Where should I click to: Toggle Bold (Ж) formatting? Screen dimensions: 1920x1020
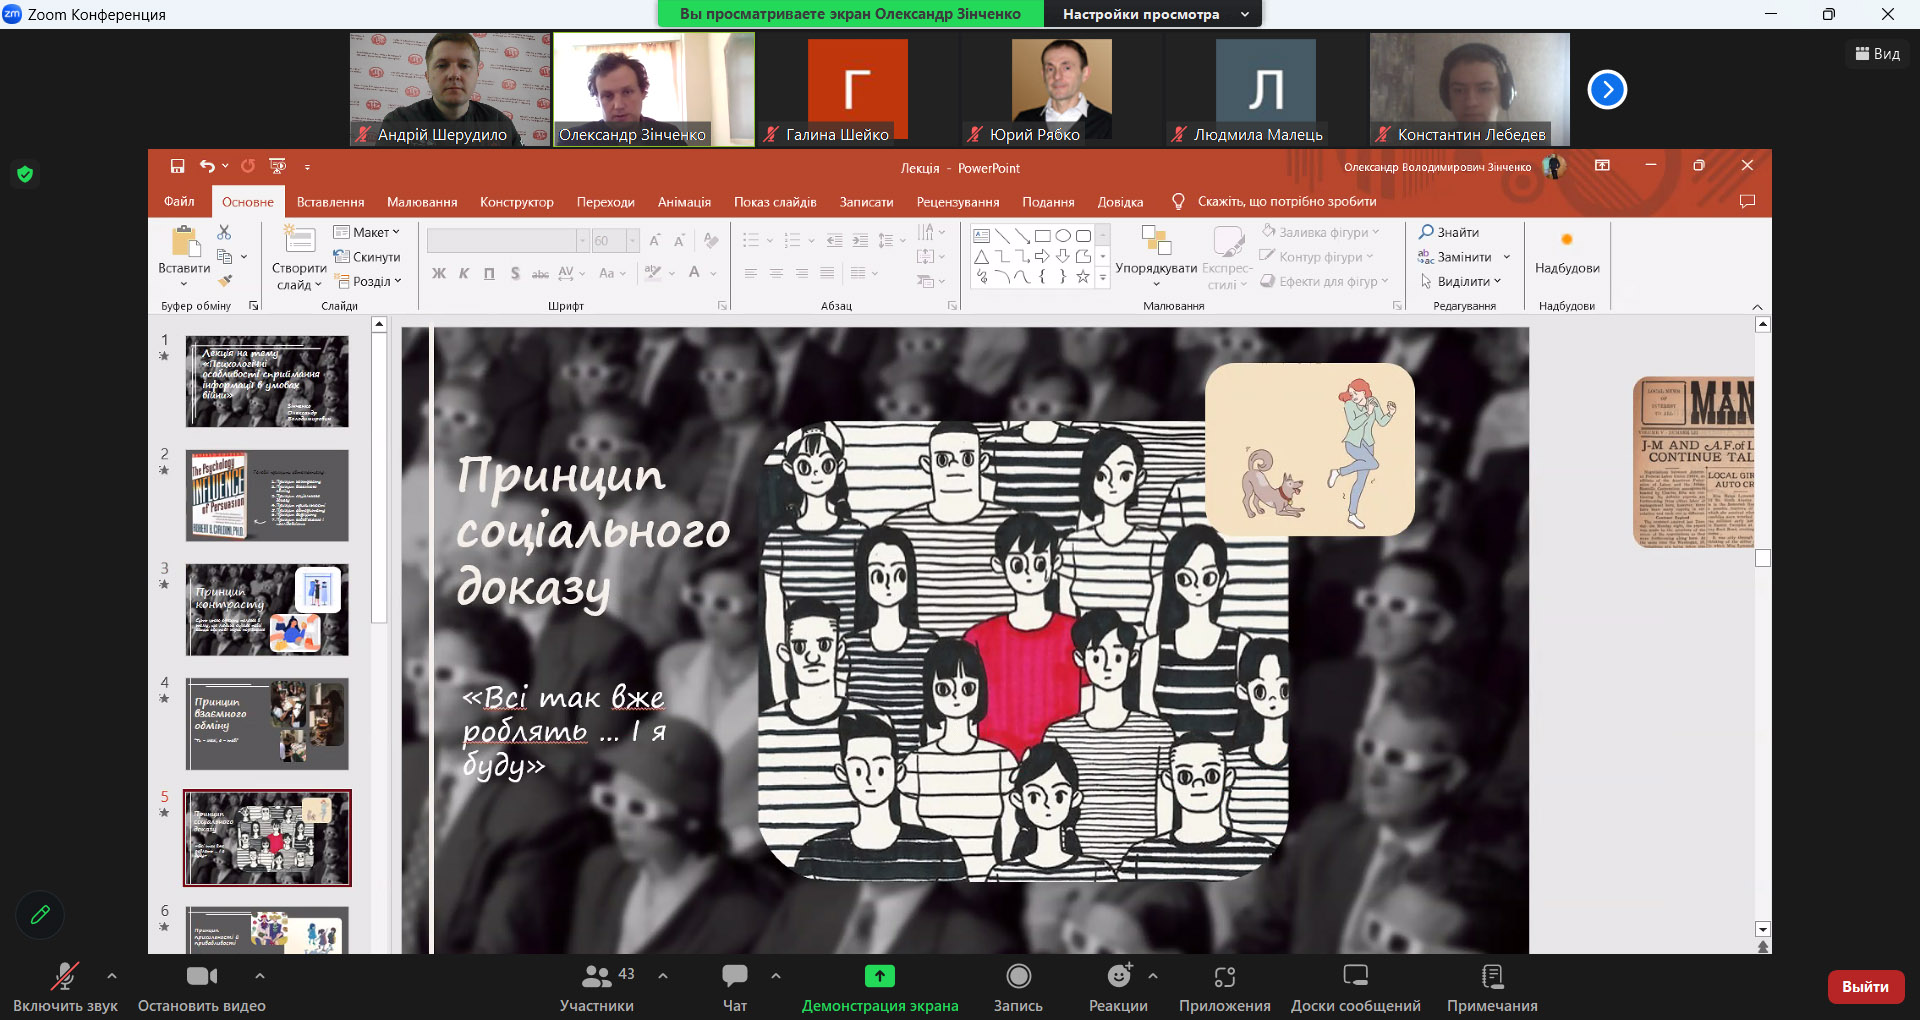[x=439, y=273]
